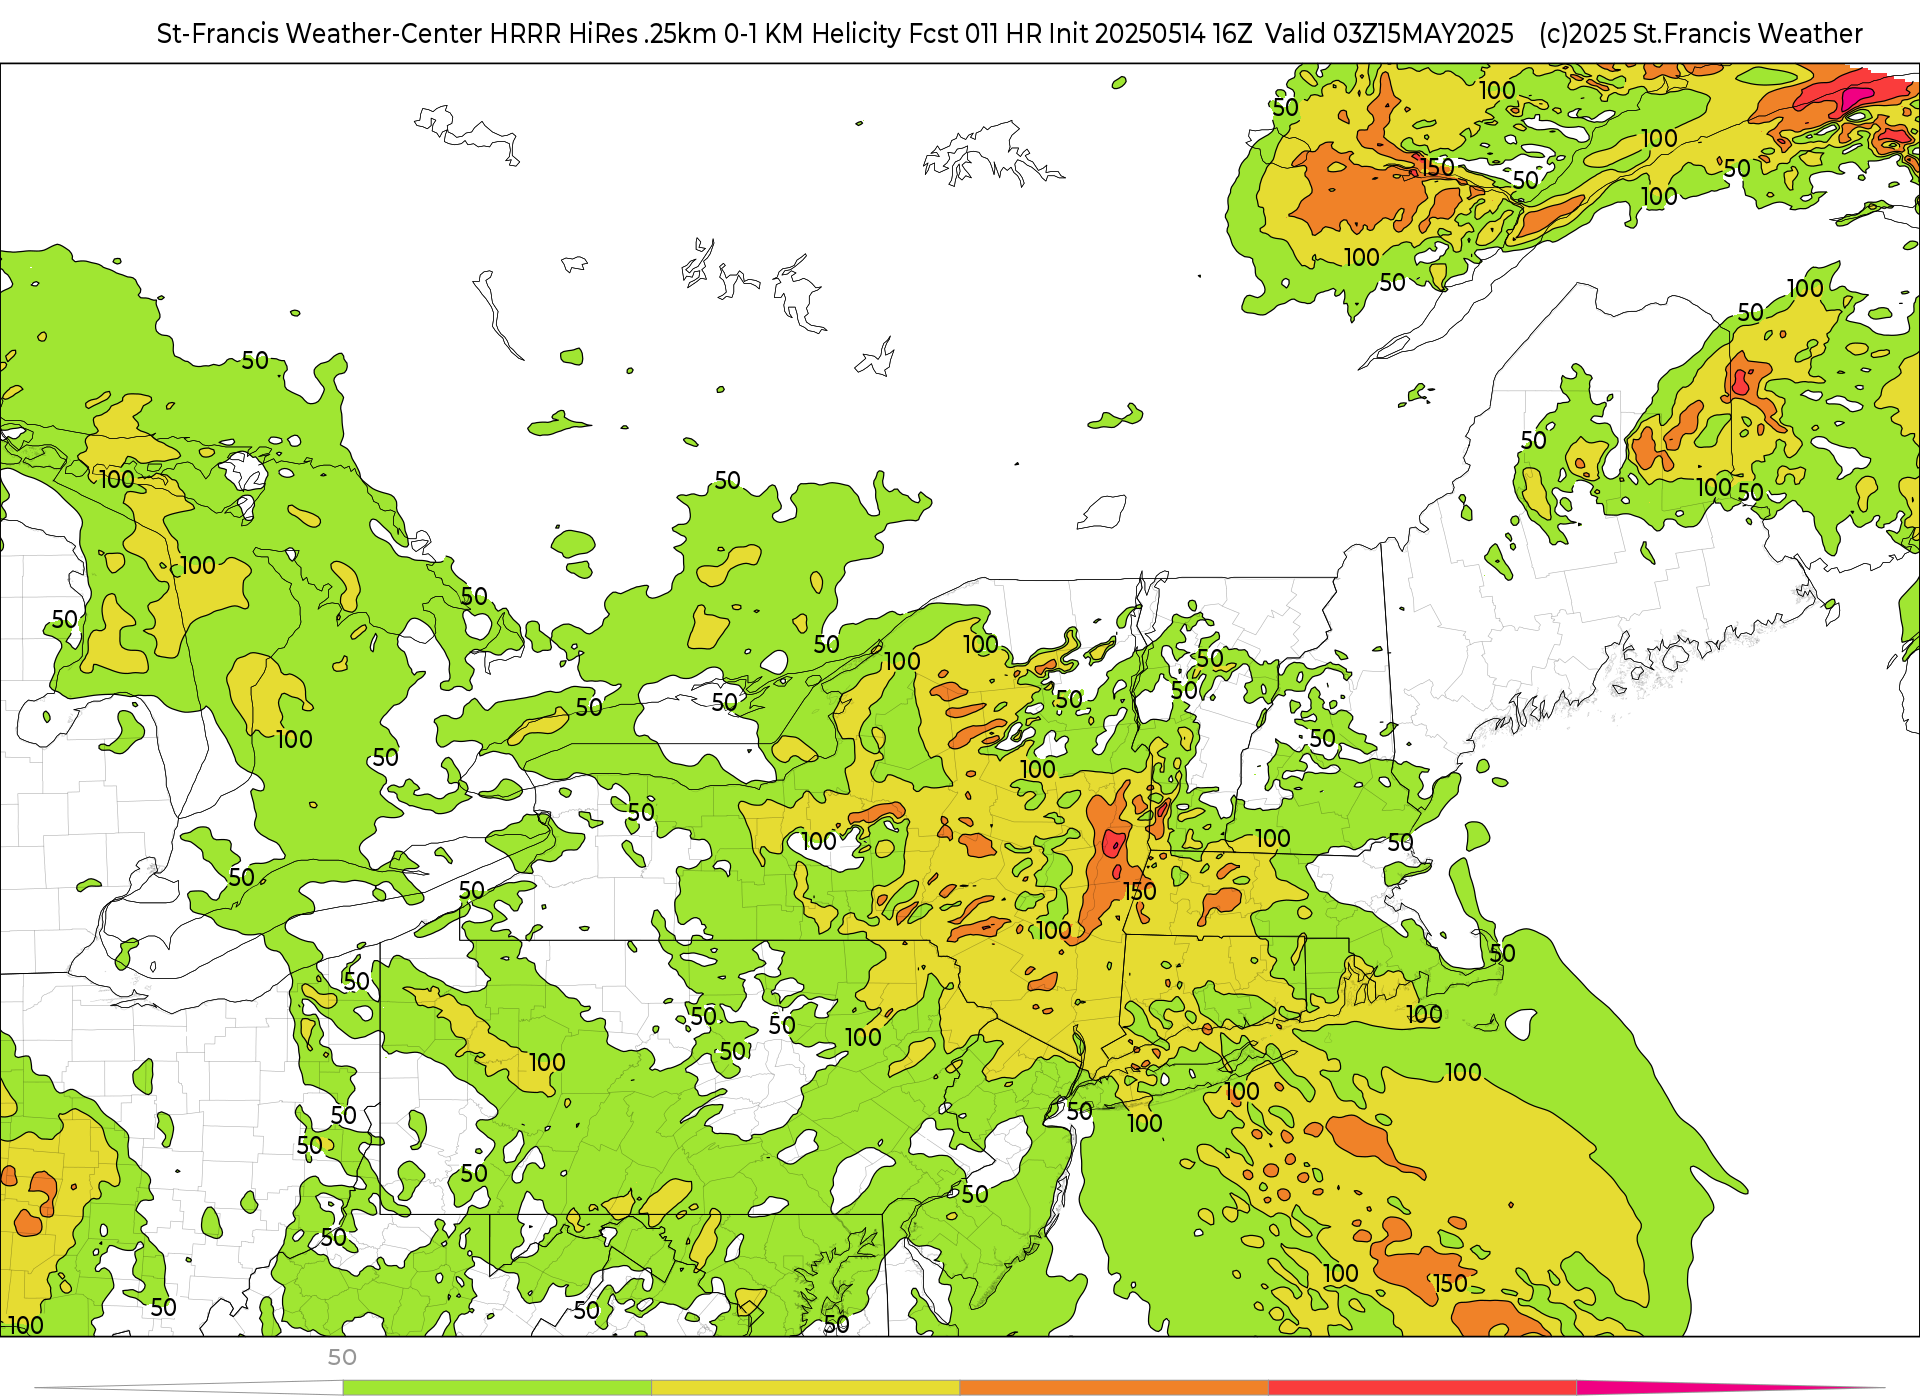Click the gray '50' label above the color bar
1920x1400 pixels.
pos(342,1357)
